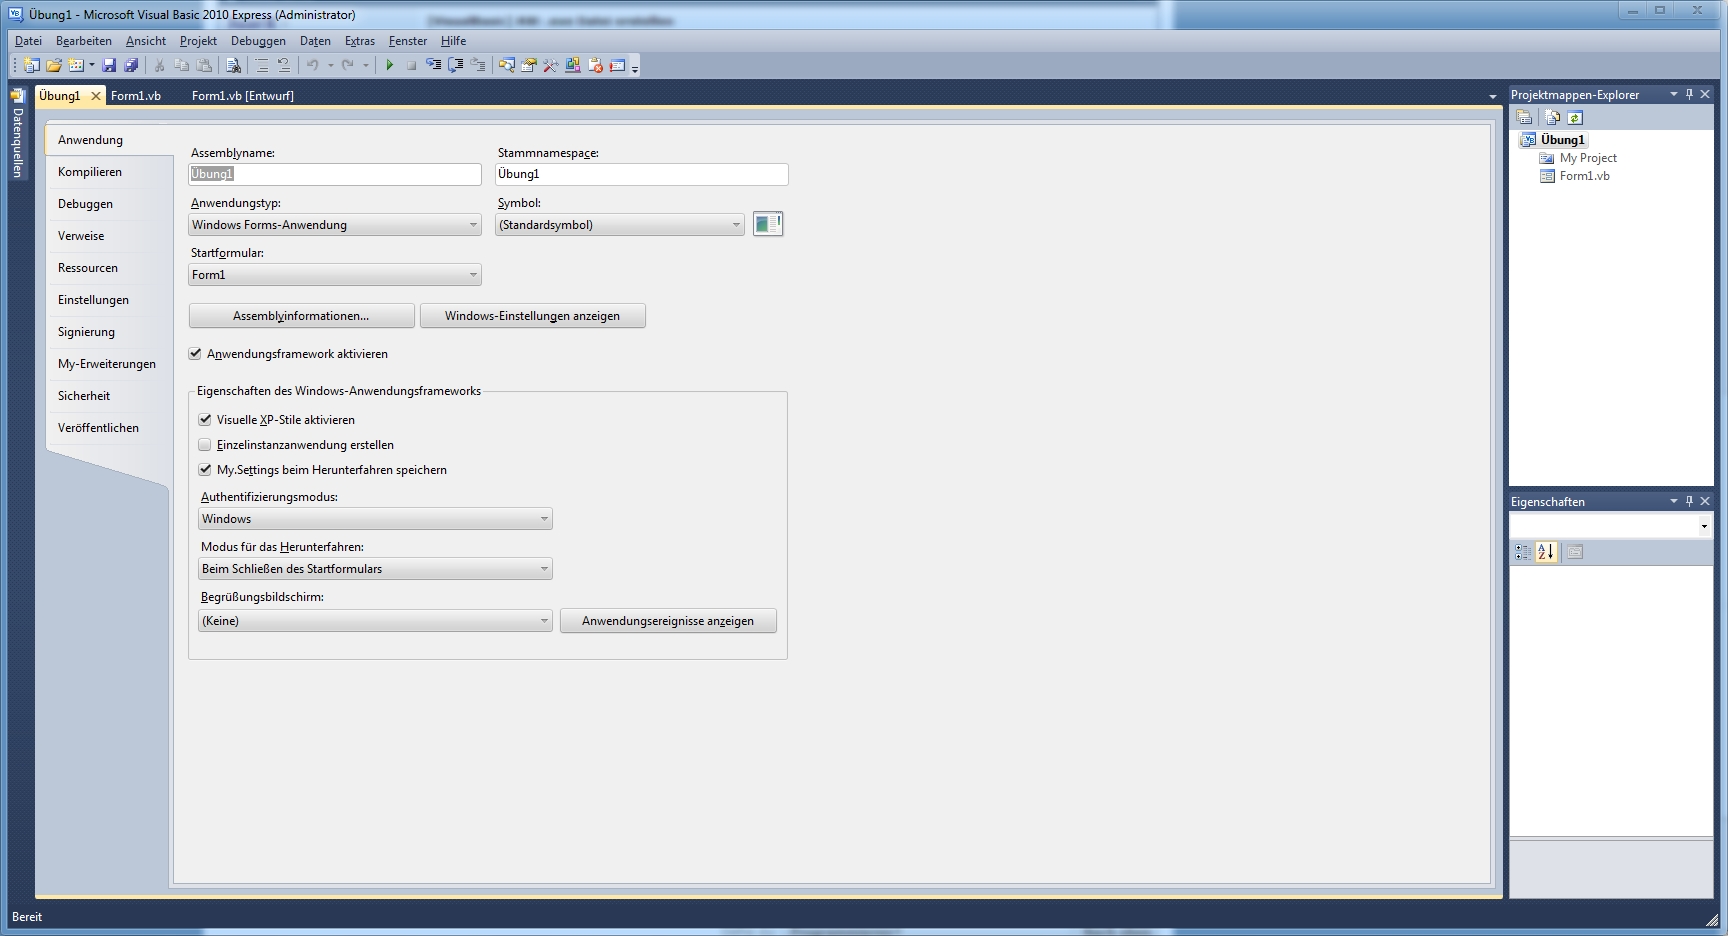This screenshot has height=936, width=1728.
Task: Click Properties icon in Projektmappen-Explorer toolbar
Action: tap(1525, 117)
